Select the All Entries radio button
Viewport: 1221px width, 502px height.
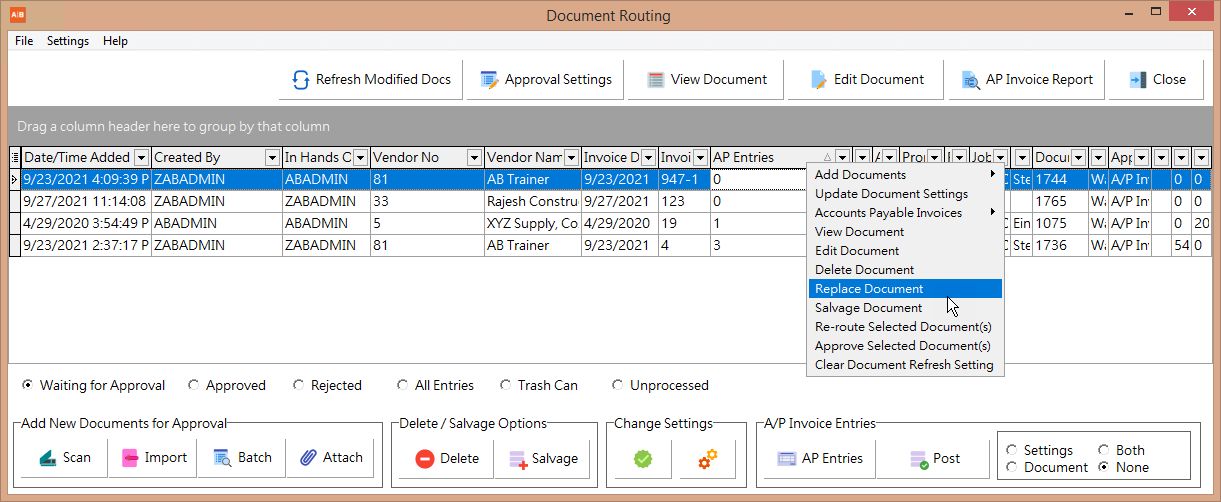pos(402,385)
